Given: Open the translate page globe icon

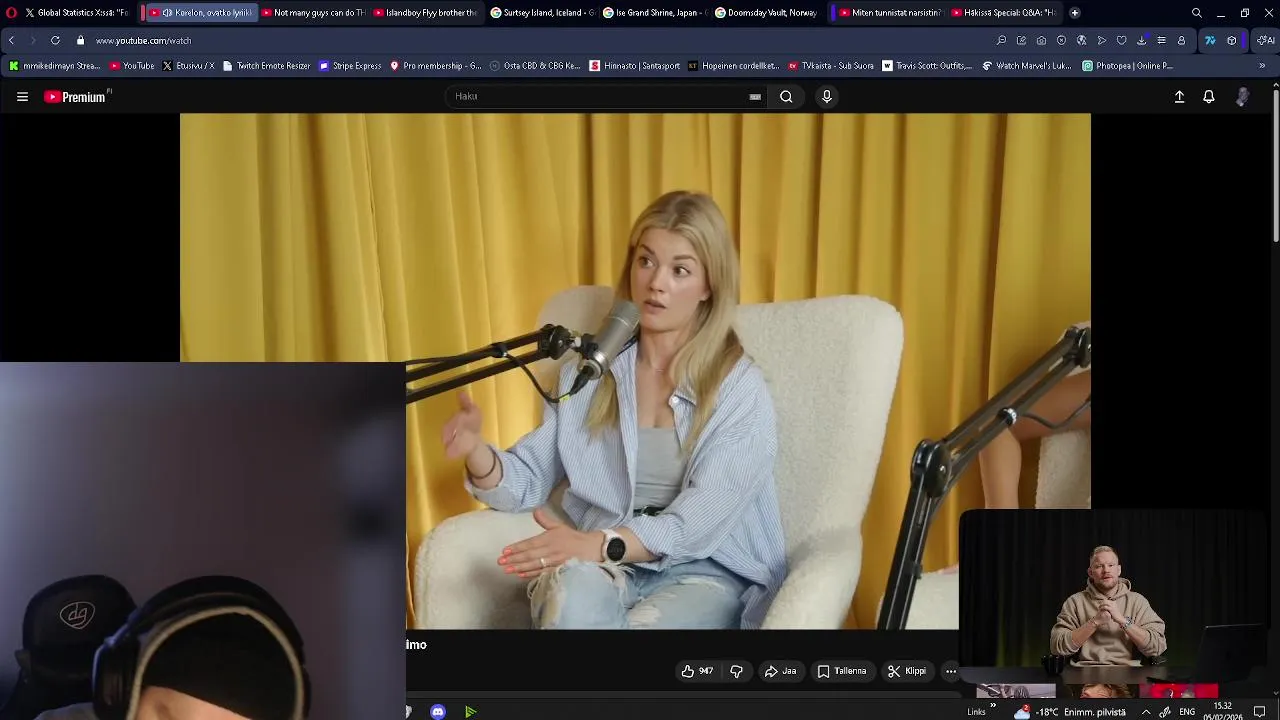Looking at the screenshot, I should (1081, 41).
